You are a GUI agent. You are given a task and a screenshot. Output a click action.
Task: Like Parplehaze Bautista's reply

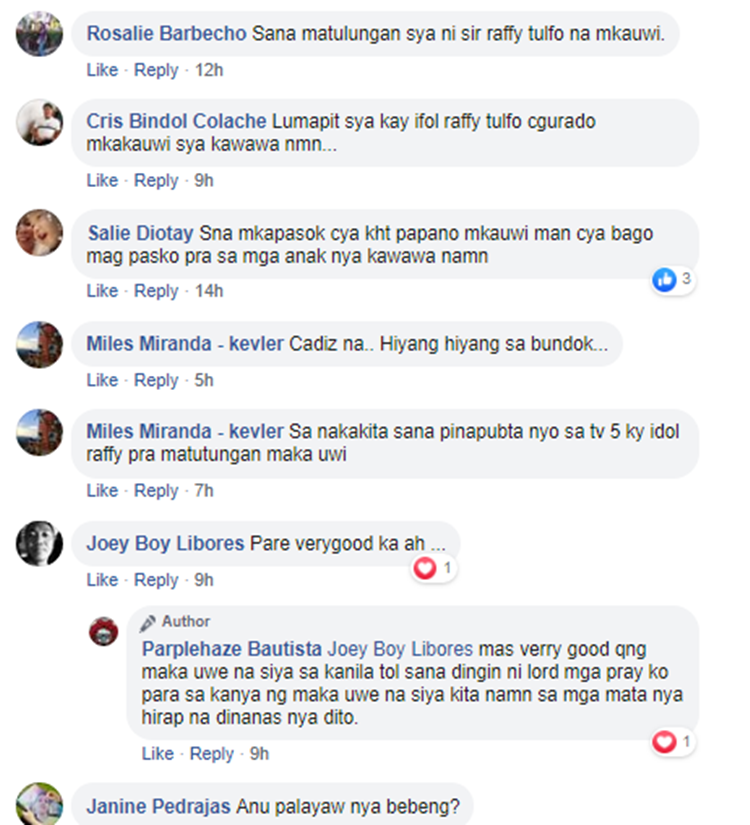pos(157,754)
